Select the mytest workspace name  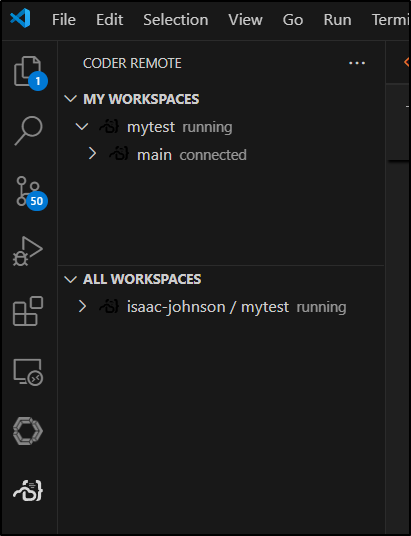tap(151, 127)
